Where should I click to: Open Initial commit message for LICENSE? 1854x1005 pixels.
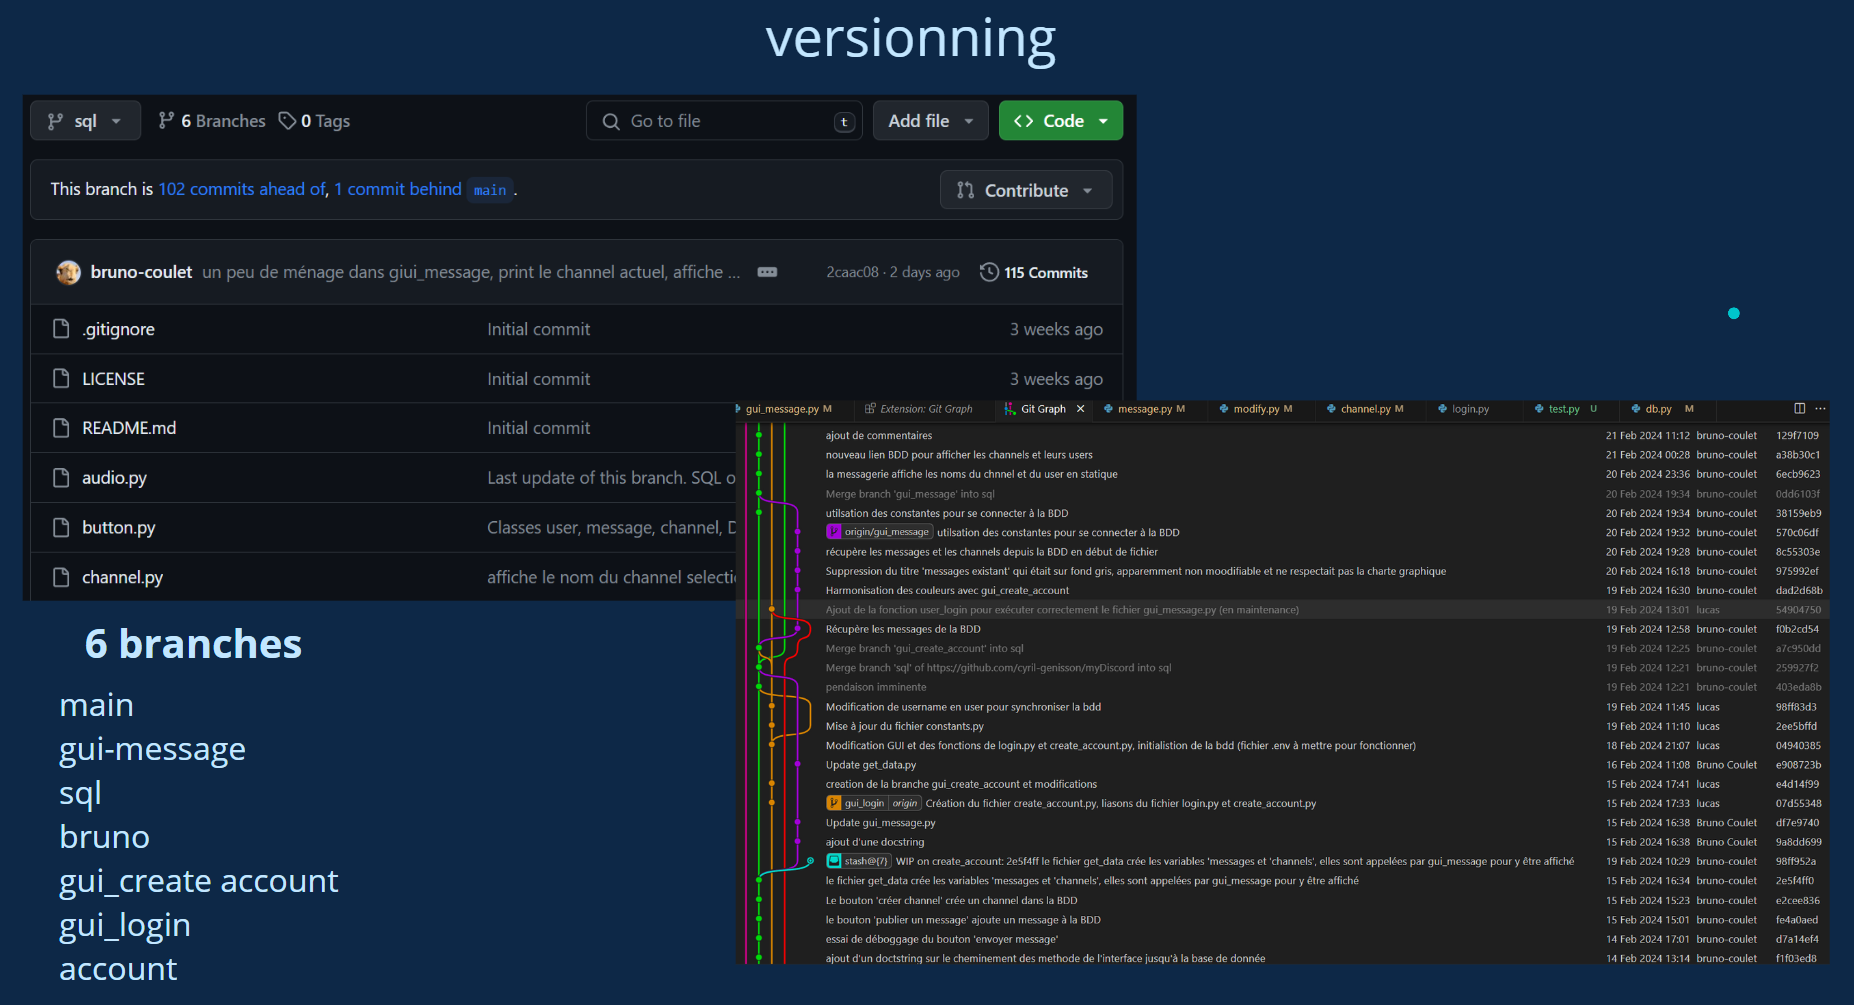(x=538, y=379)
